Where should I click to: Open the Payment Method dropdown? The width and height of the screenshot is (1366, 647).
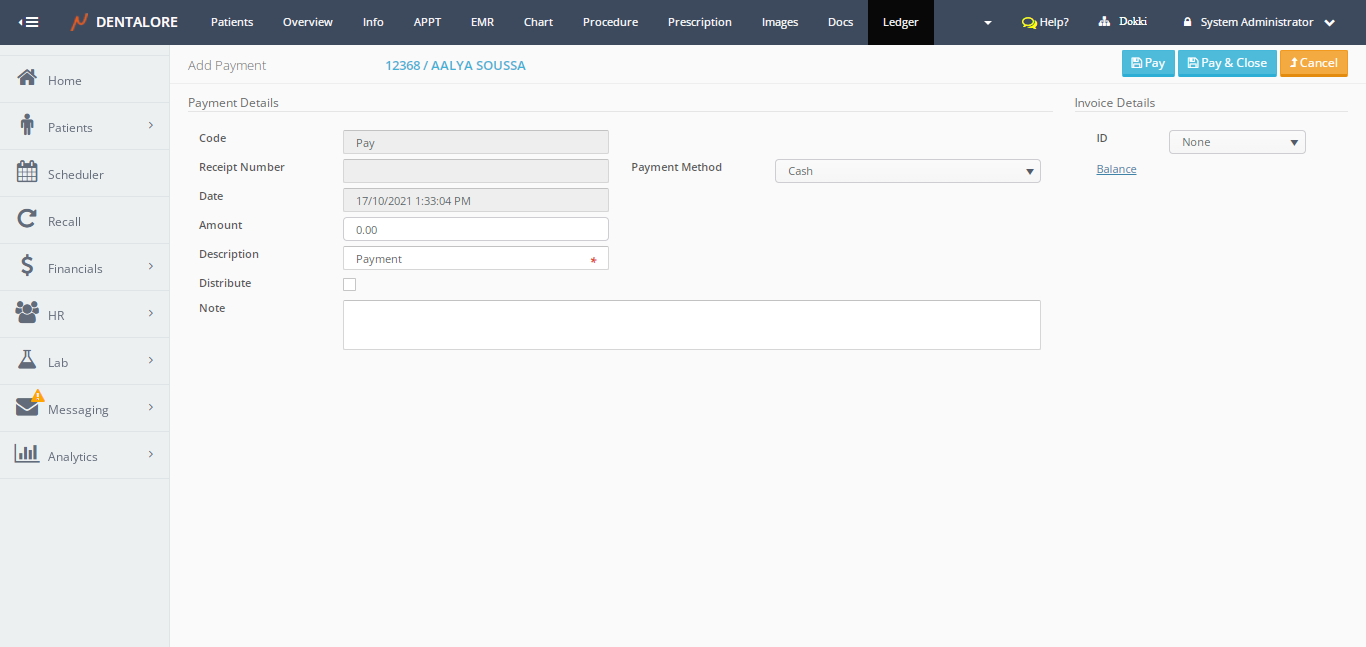[x=907, y=171]
